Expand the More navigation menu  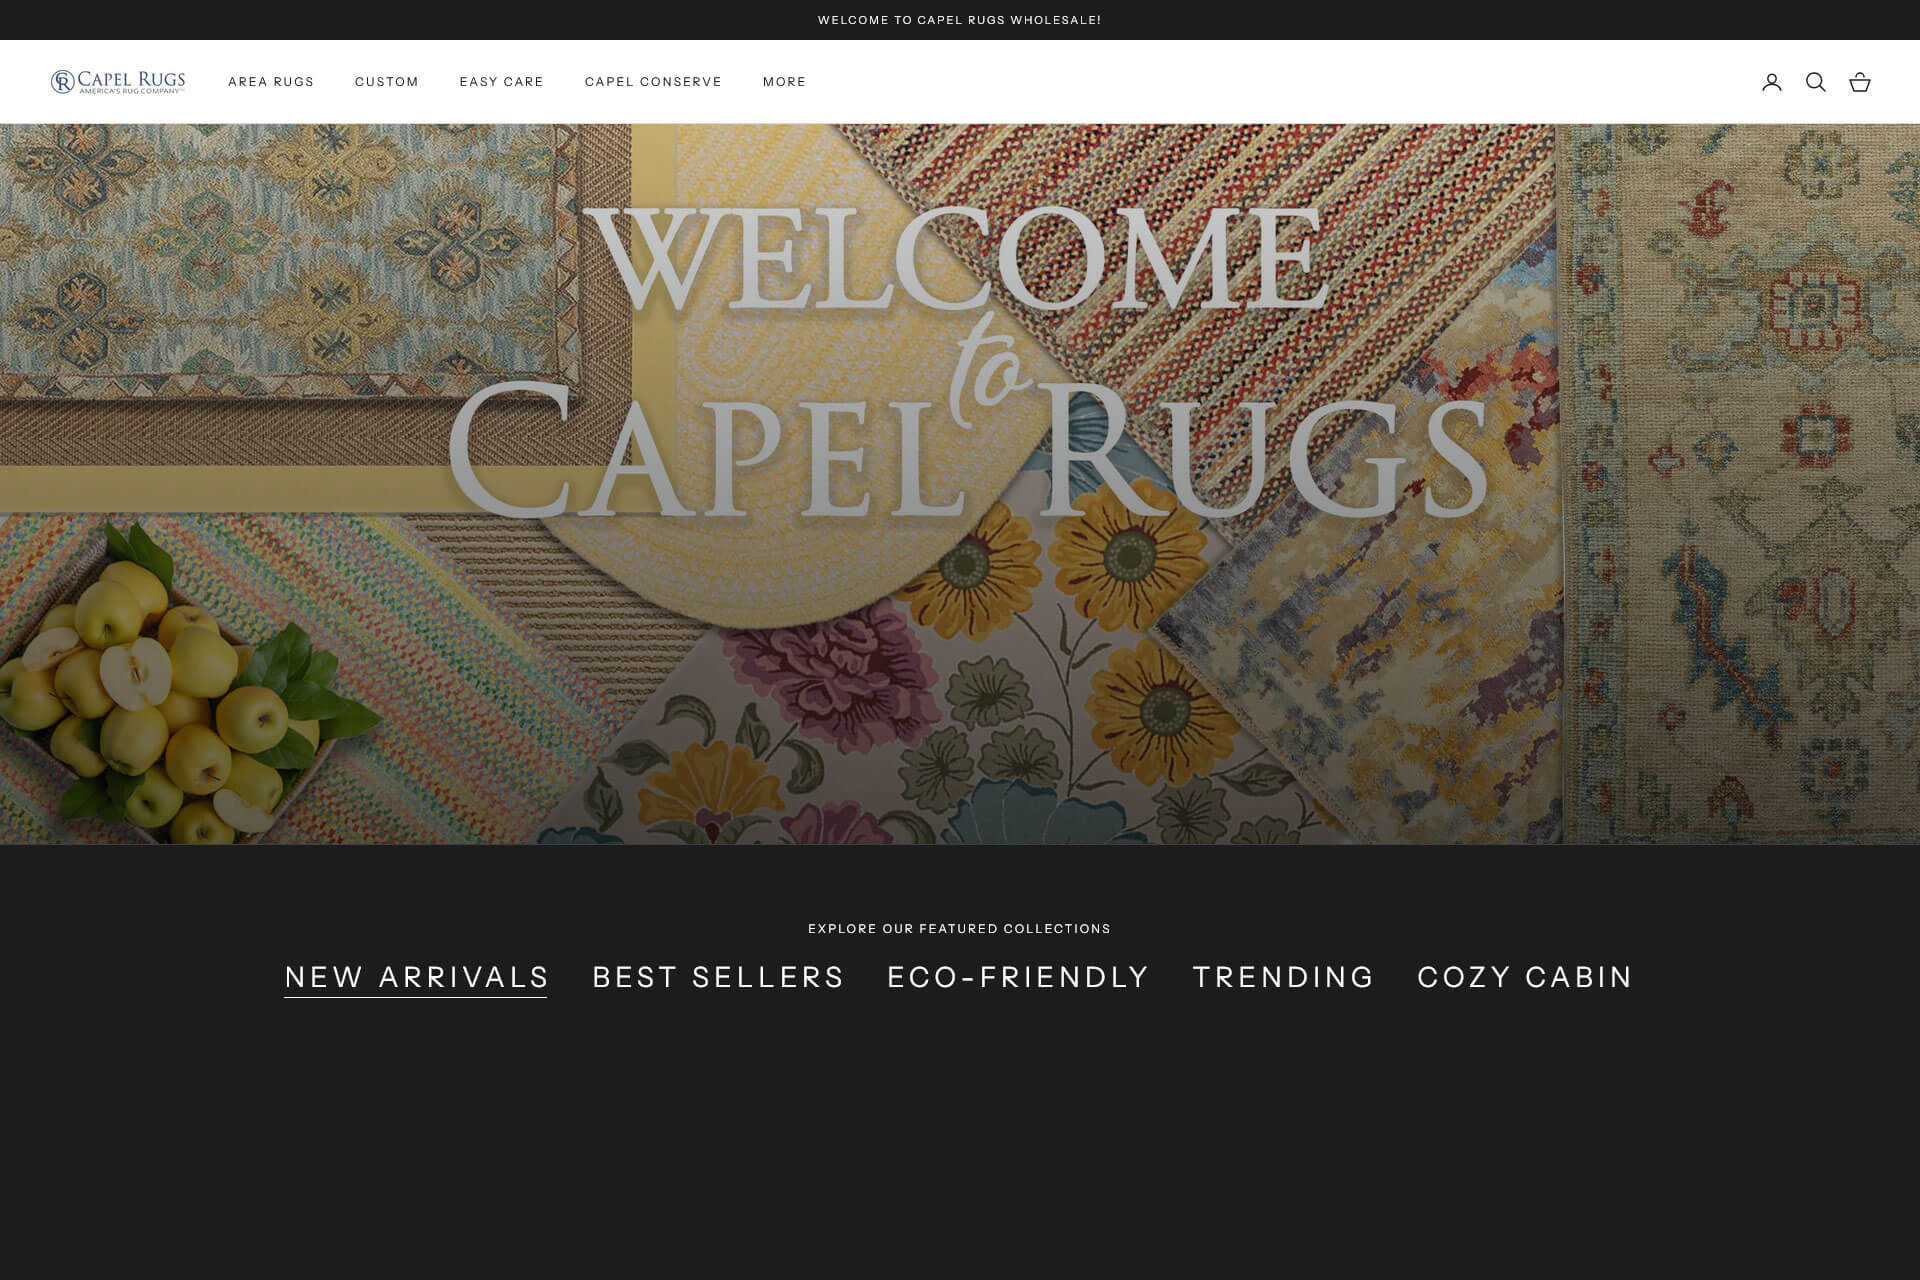(x=784, y=82)
